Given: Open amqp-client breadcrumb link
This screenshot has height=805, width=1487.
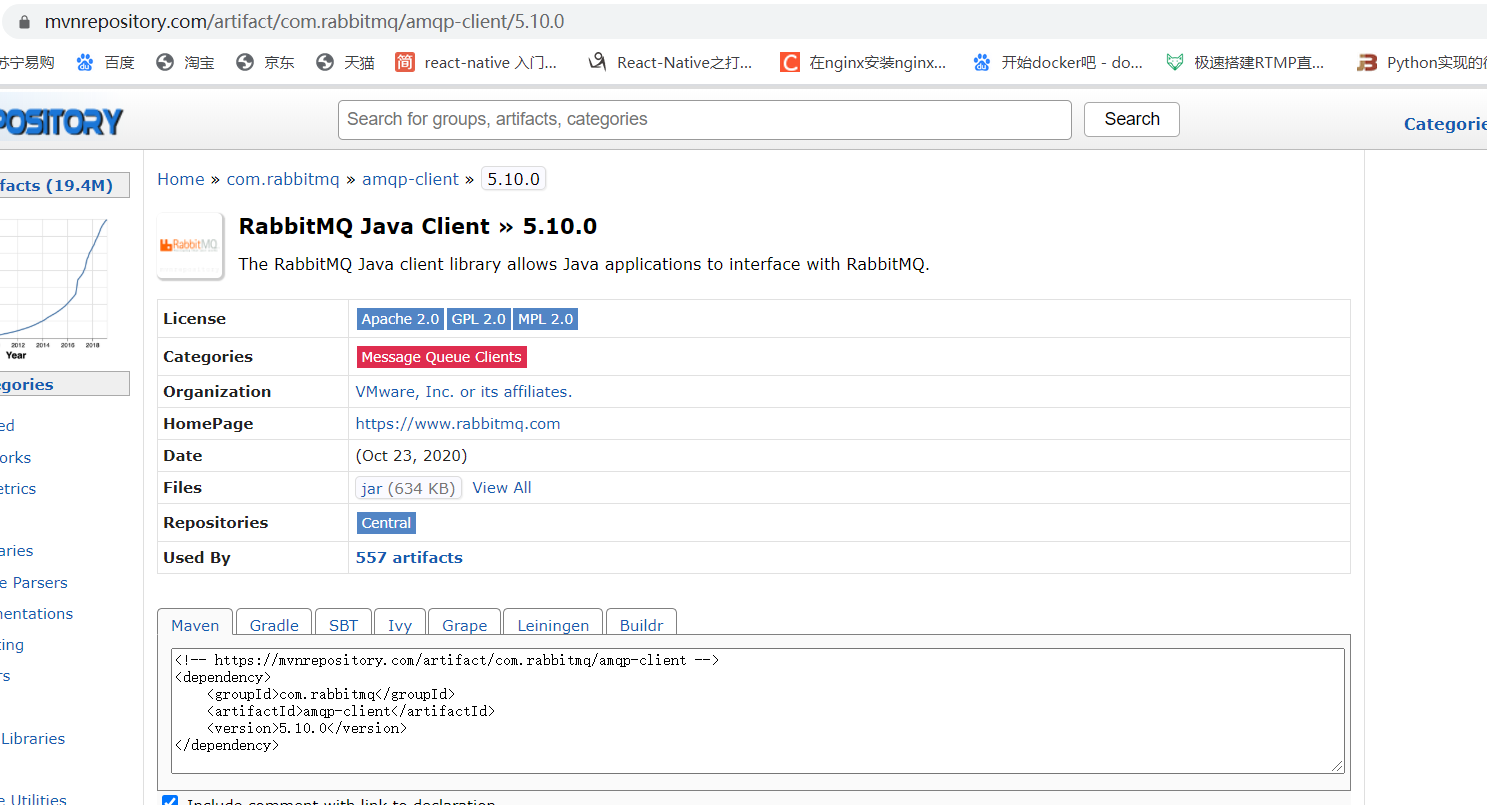Looking at the screenshot, I should [x=410, y=179].
